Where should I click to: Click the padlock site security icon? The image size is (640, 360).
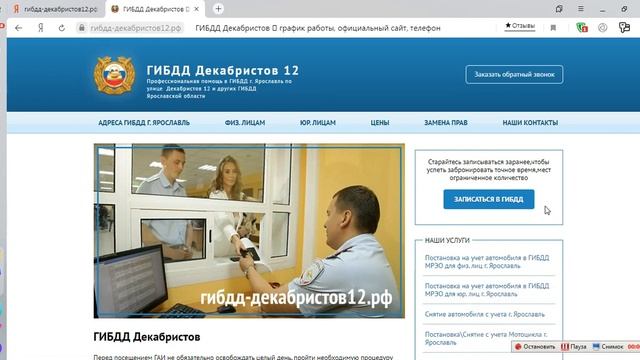click(x=82, y=28)
